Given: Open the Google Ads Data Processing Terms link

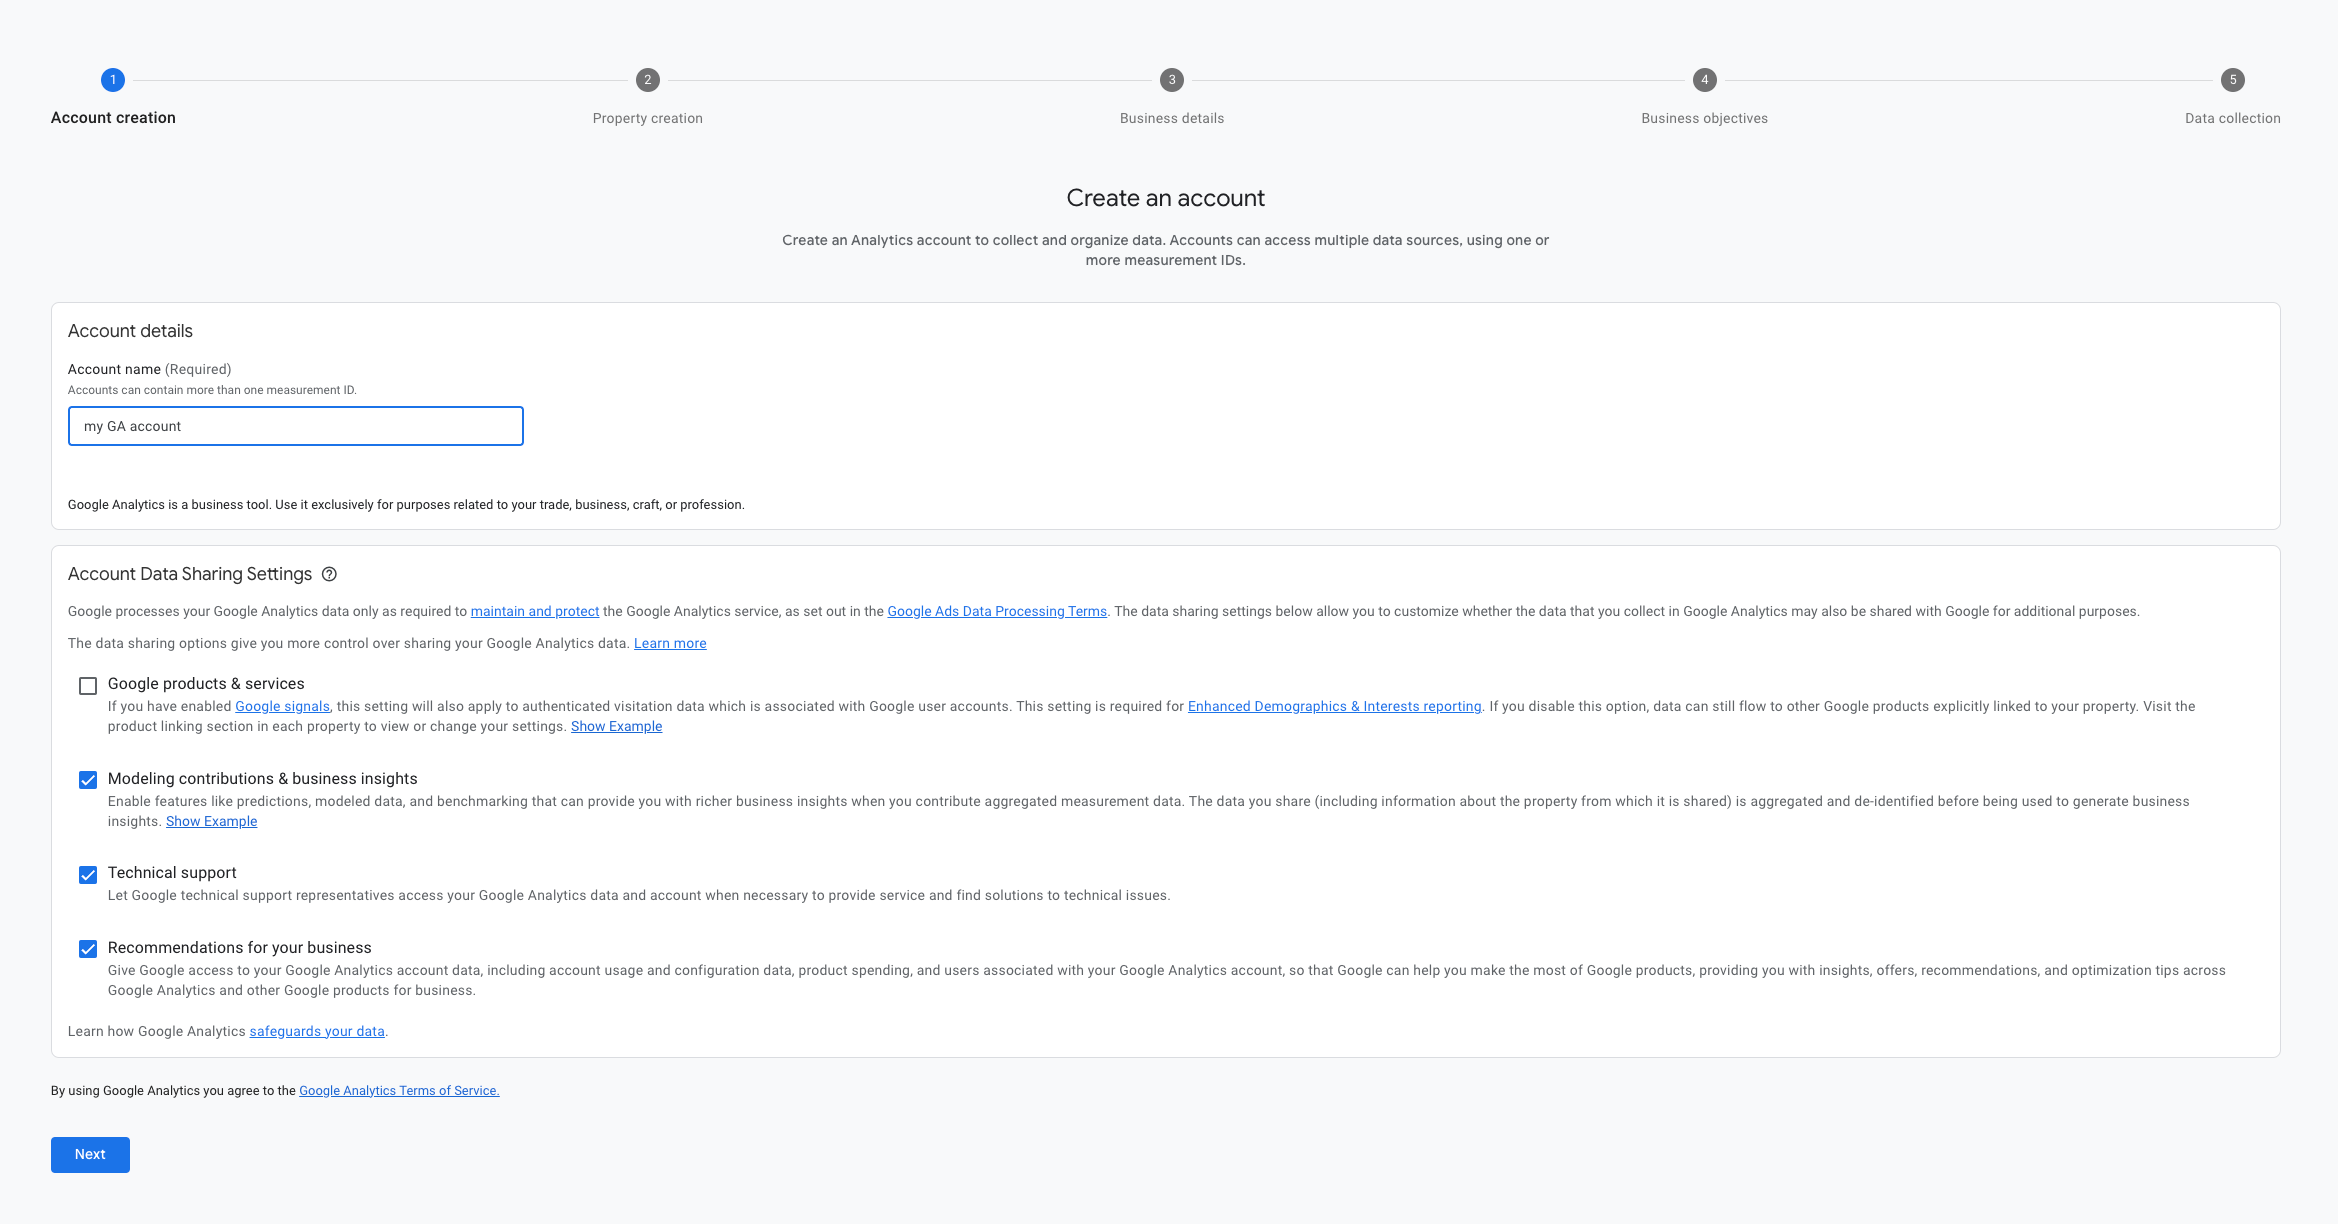Looking at the screenshot, I should [996, 611].
